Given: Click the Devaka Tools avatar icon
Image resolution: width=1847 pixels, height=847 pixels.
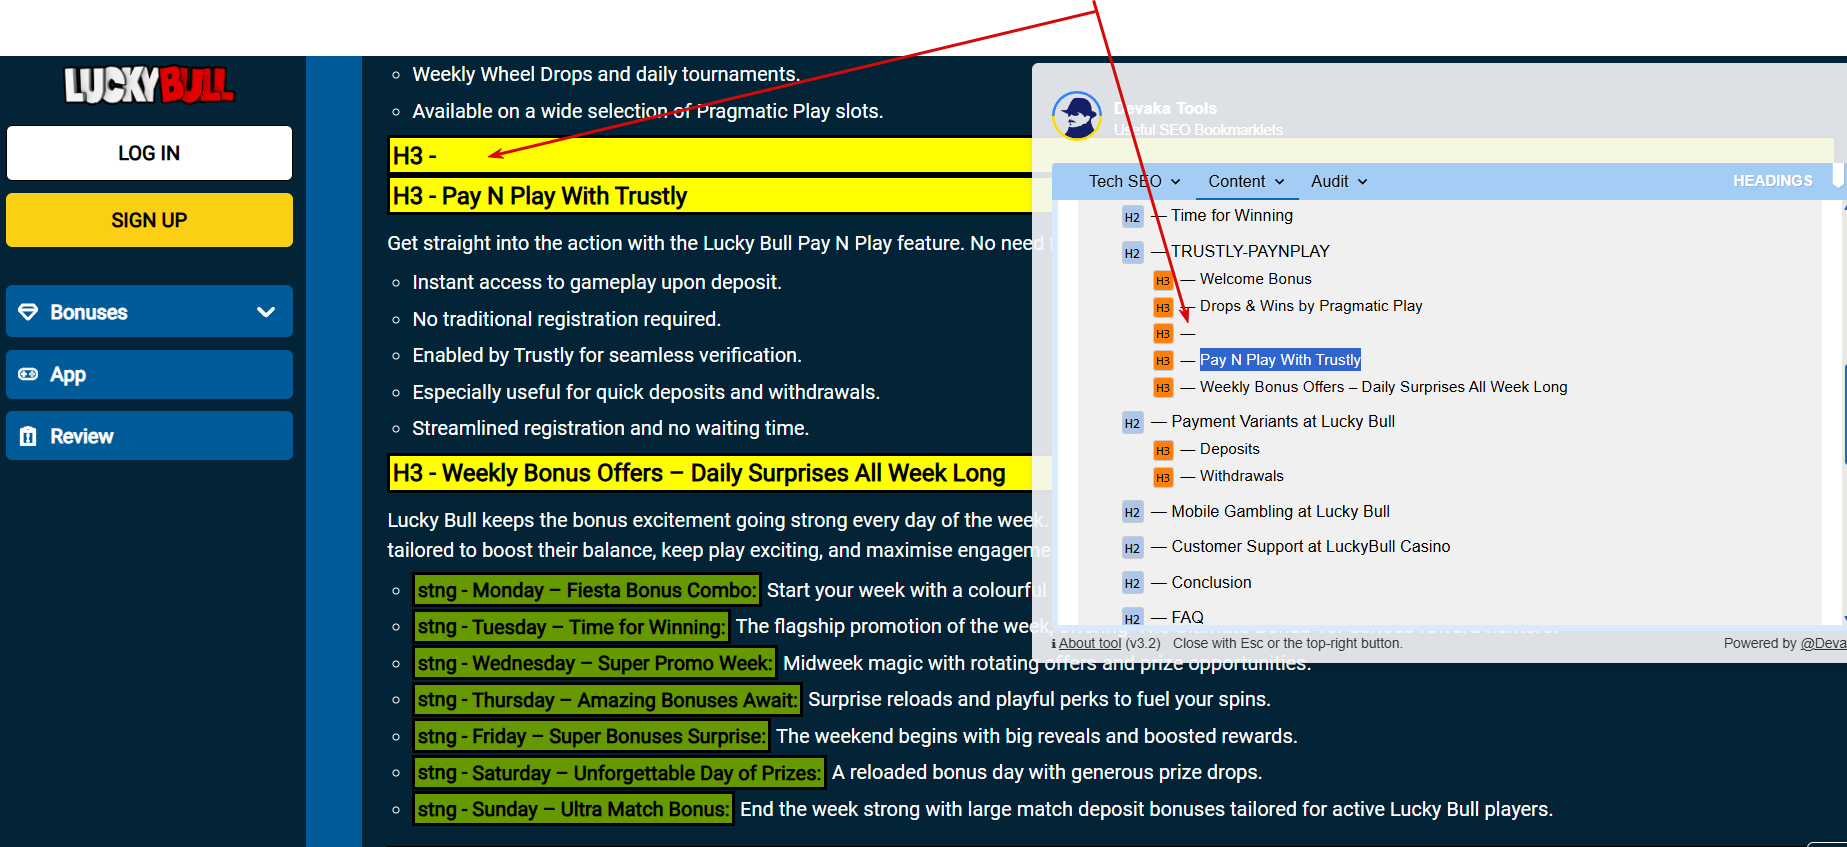Looking at the screenshot, I should [x=1077, y=116].
